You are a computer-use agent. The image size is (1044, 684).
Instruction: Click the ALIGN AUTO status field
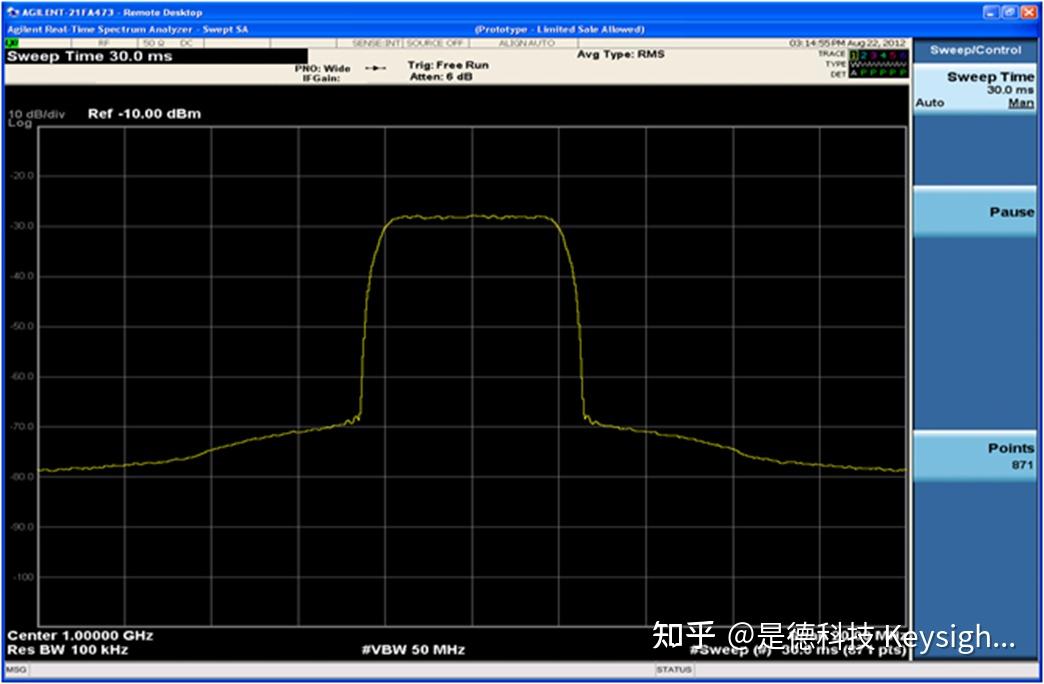[x=526, y=43]
